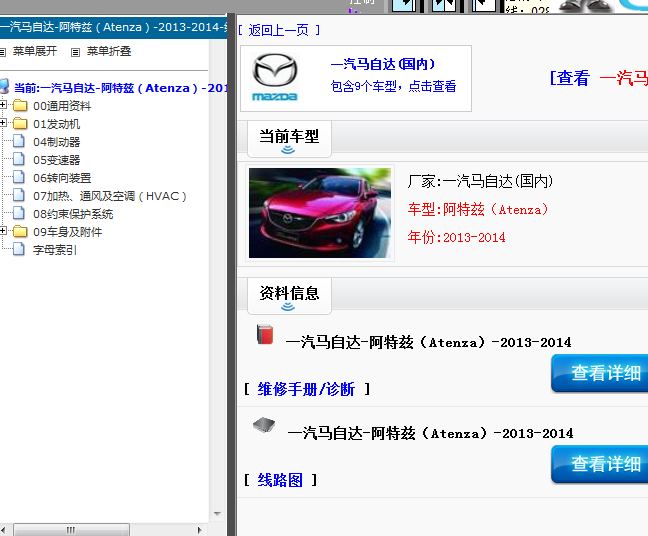
Task: Click the document icon of 07加热、通风及空调
Action: click(19, 195)
